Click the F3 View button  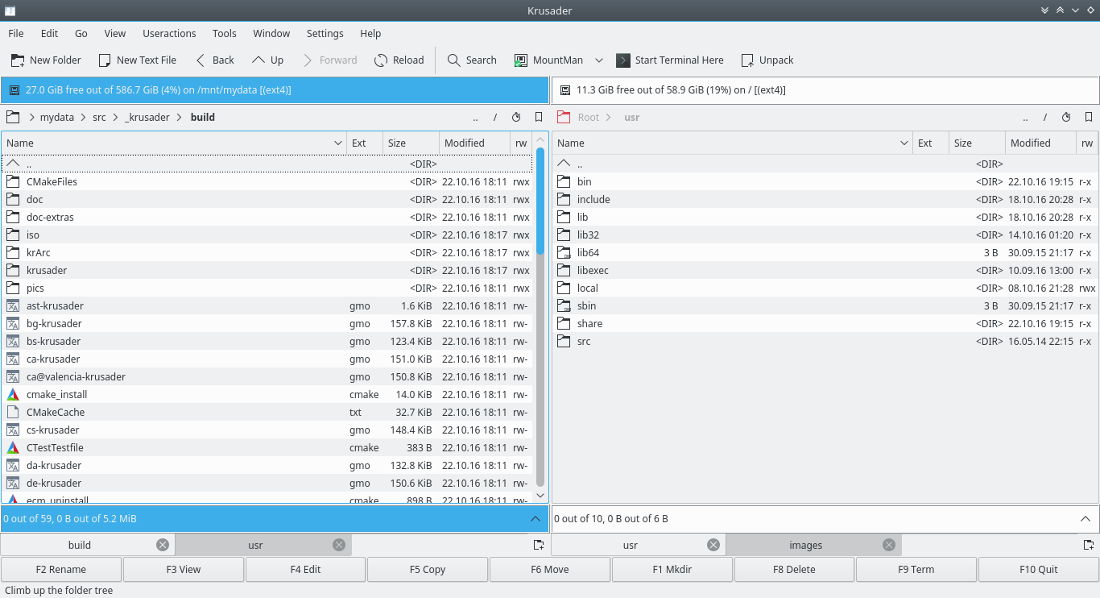183,569
